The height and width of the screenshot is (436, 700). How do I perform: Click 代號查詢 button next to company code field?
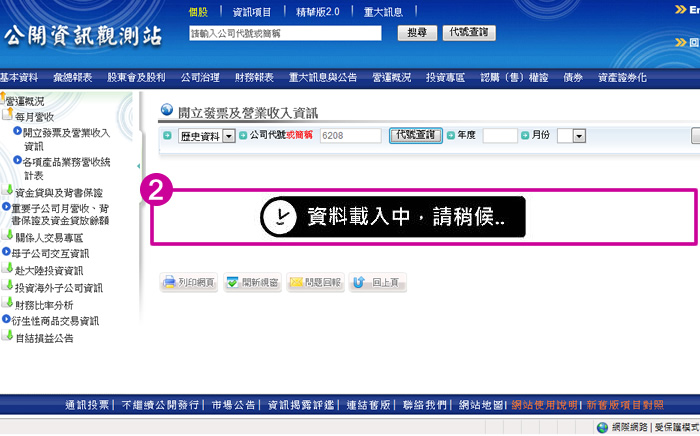point(414,135)
